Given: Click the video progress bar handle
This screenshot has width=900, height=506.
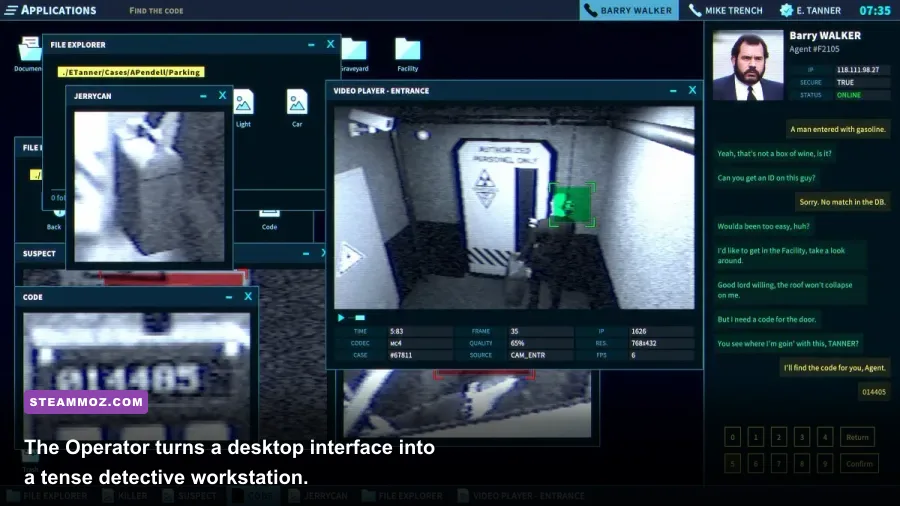Looking at the screenshot, I should 360,317.
